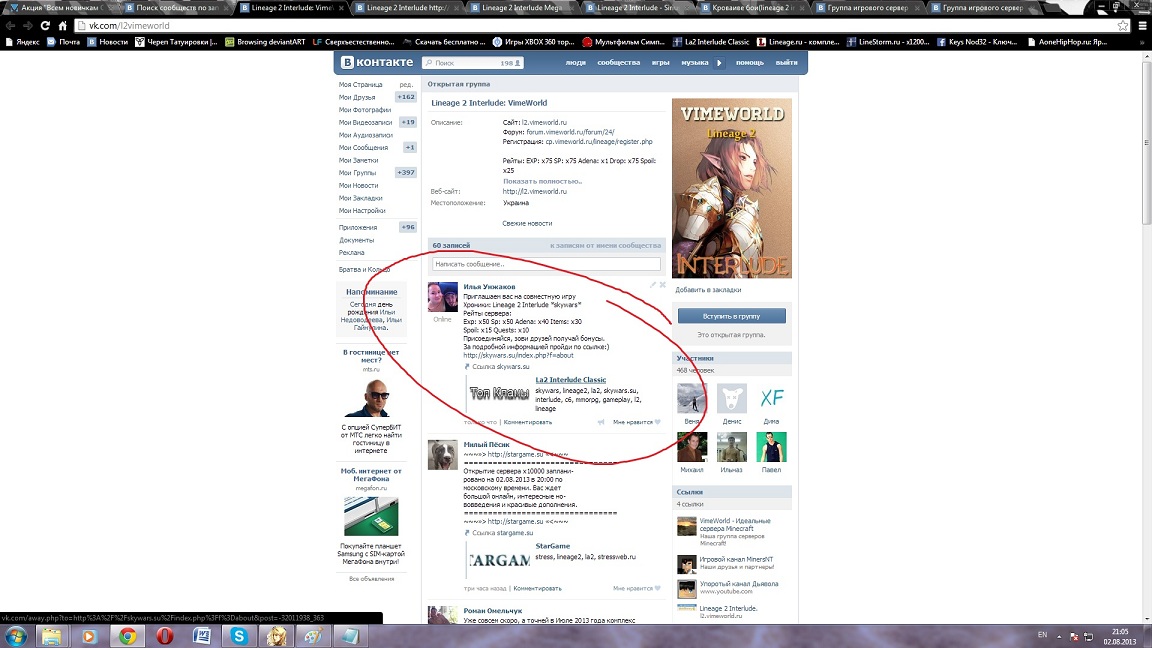The height and width of the screenshot is (648, 1152).
Task: Open люди in VK header
Action: click(575, 62)
